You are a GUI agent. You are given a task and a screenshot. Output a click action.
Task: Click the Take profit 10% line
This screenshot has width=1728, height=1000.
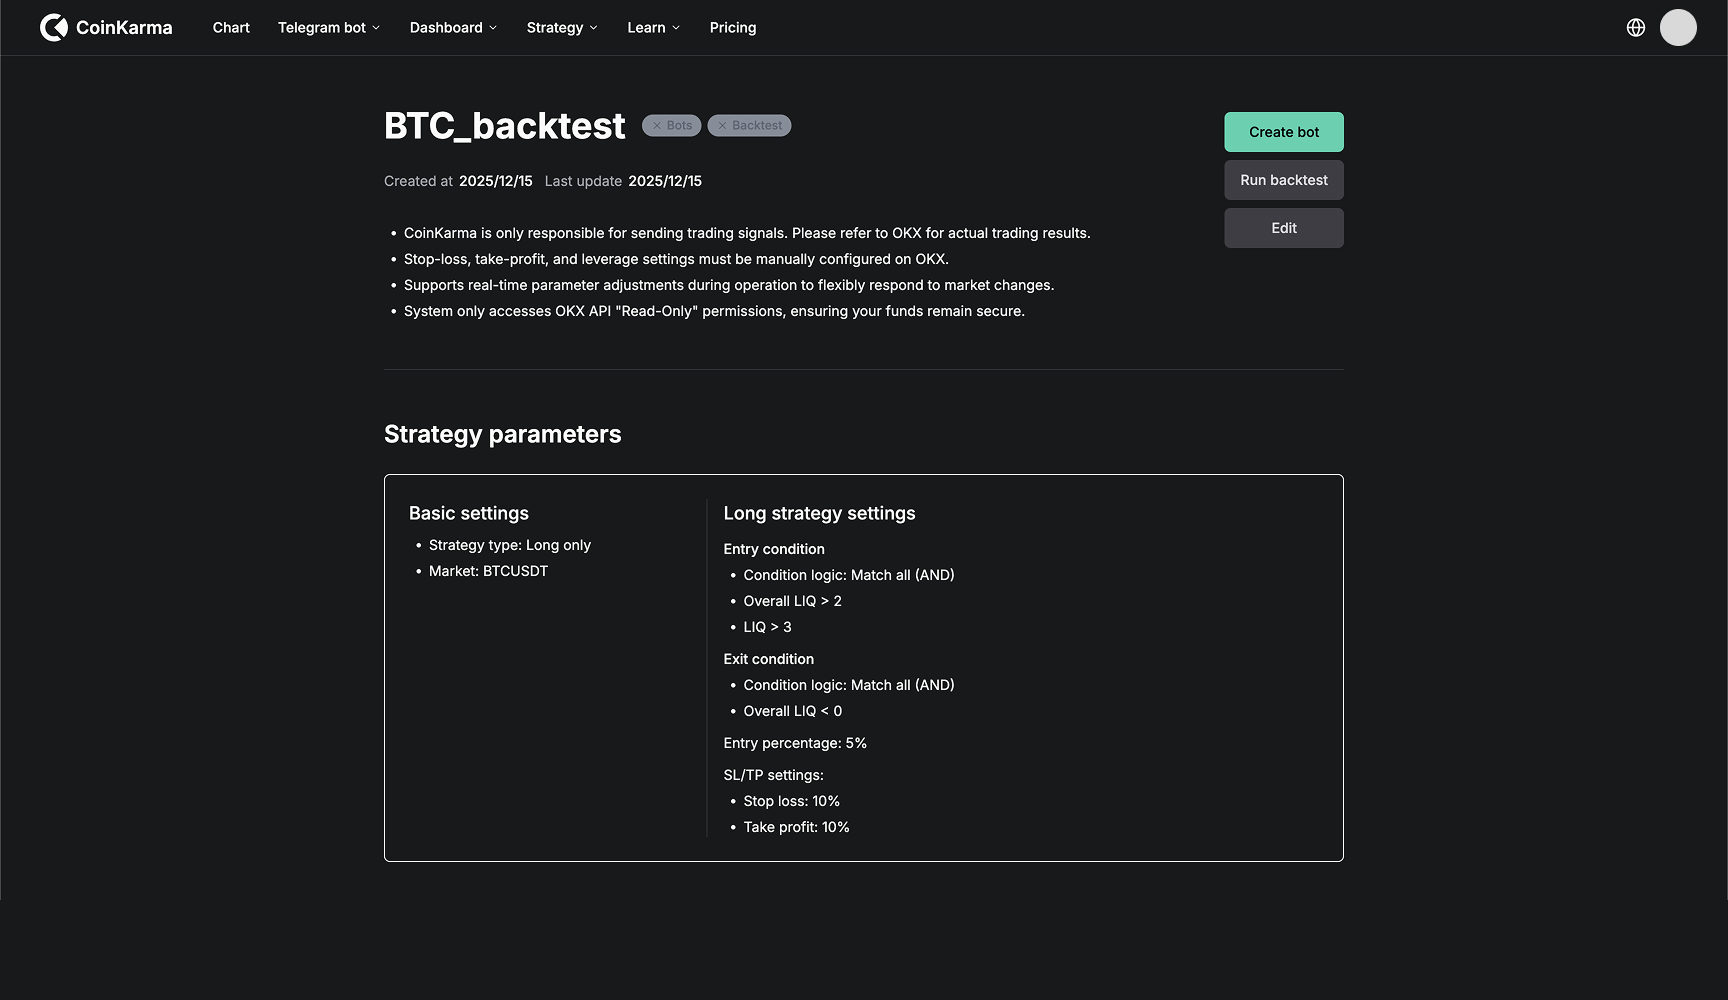pos(796,827)
